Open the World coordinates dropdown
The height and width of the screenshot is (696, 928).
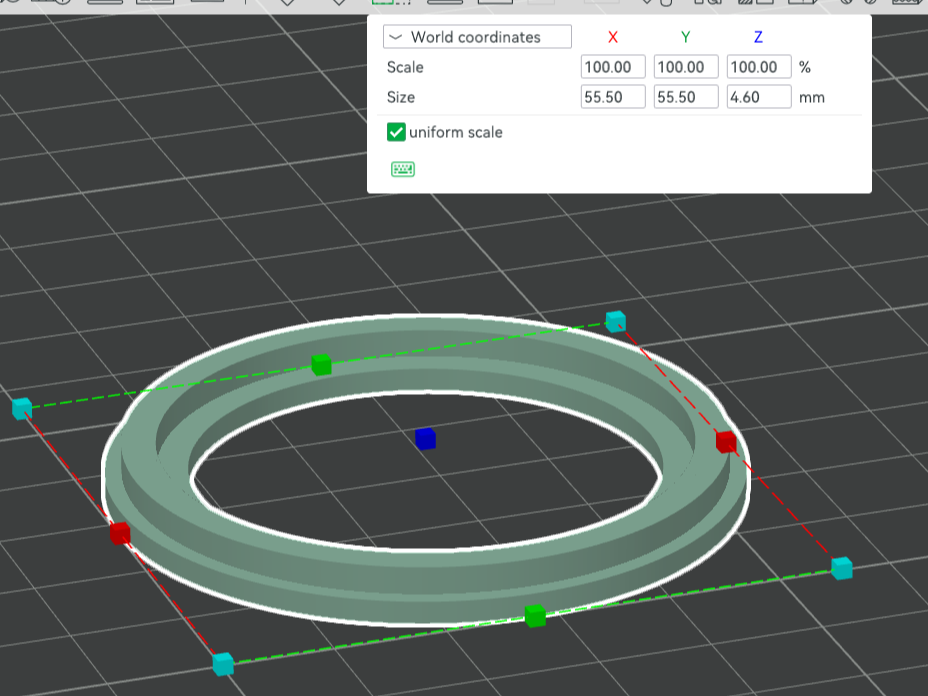[477, 37]
